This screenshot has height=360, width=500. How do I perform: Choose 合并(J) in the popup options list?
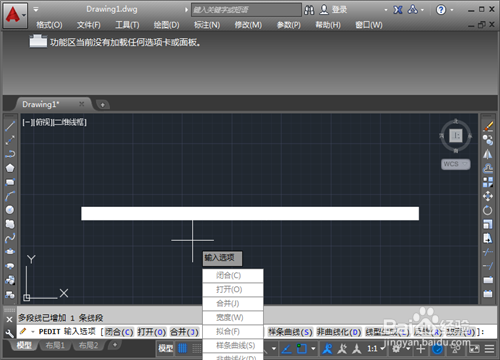233,304
